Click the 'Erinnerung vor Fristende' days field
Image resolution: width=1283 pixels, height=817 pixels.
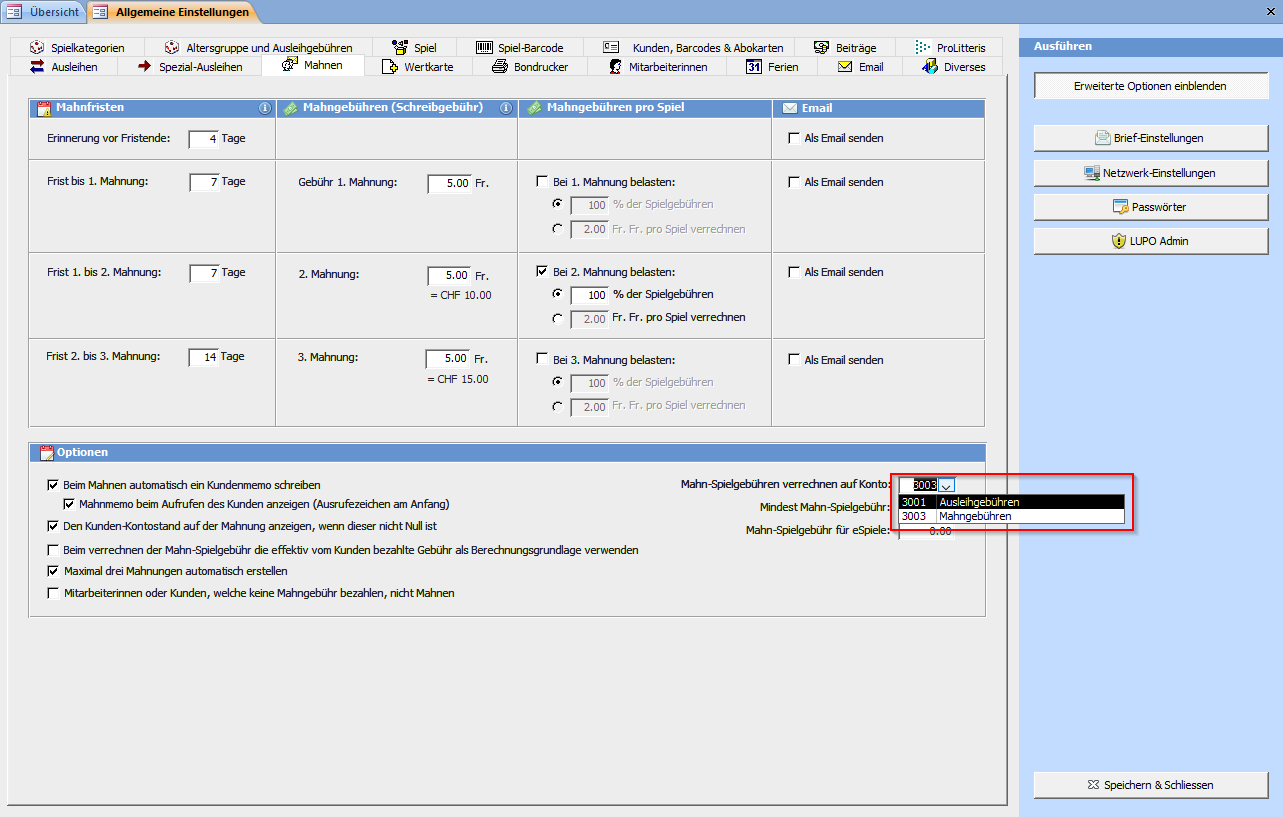(x=203, y=139)
